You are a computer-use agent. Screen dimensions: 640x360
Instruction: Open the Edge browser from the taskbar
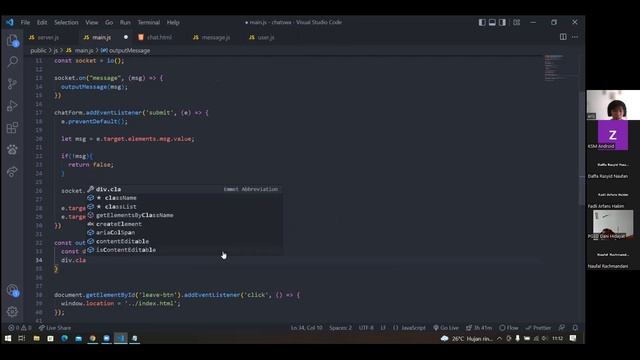tap(64, 338)
